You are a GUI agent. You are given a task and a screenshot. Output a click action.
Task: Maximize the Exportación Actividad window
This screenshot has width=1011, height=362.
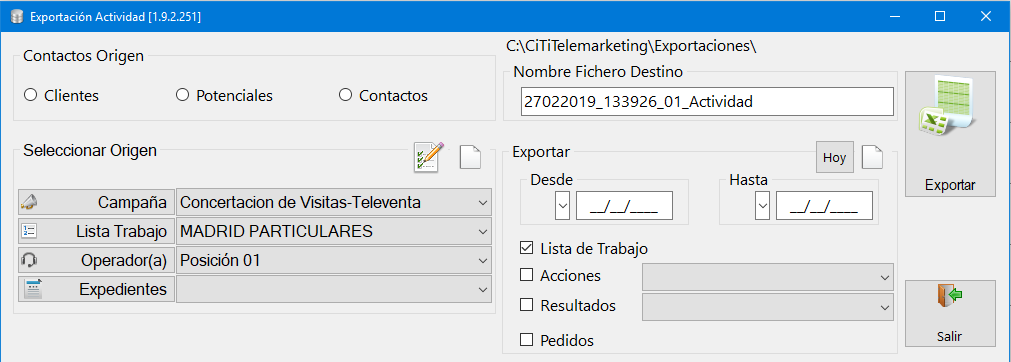940,16
